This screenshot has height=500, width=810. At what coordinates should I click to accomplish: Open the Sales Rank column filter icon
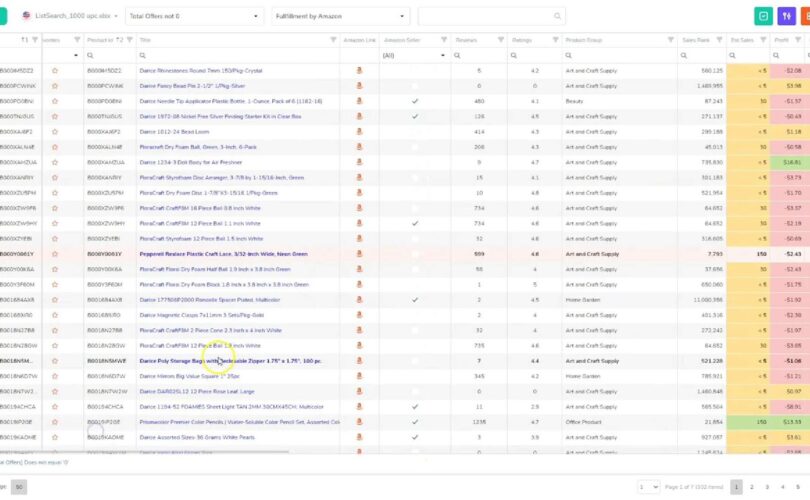click(719, 40)
